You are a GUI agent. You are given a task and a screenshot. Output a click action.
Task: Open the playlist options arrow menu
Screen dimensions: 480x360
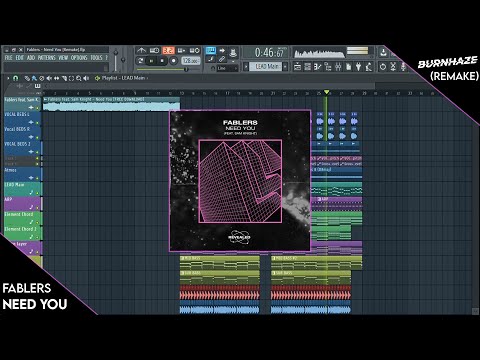(8, 78)
